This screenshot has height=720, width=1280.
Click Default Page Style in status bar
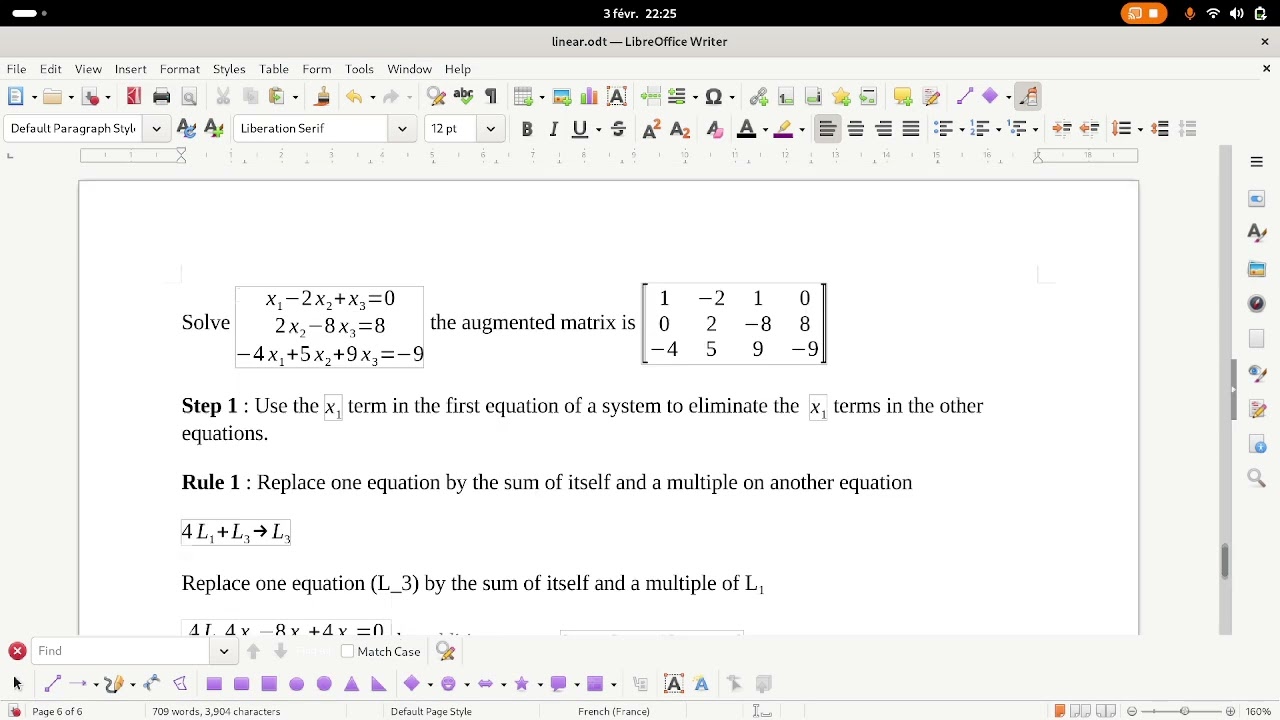pos(431,712)
